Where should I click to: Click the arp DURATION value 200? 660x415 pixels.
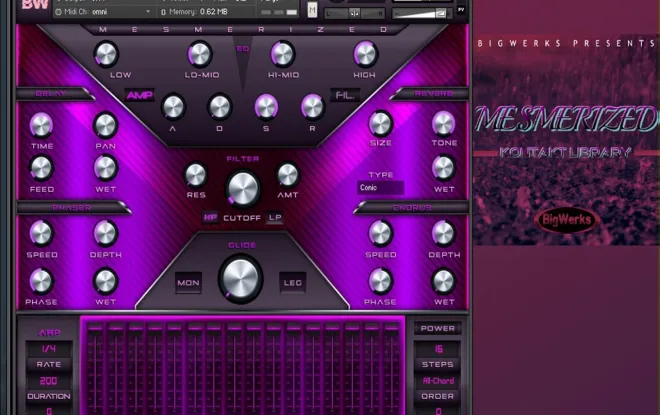pyautogui.click(x=49, y=381)
